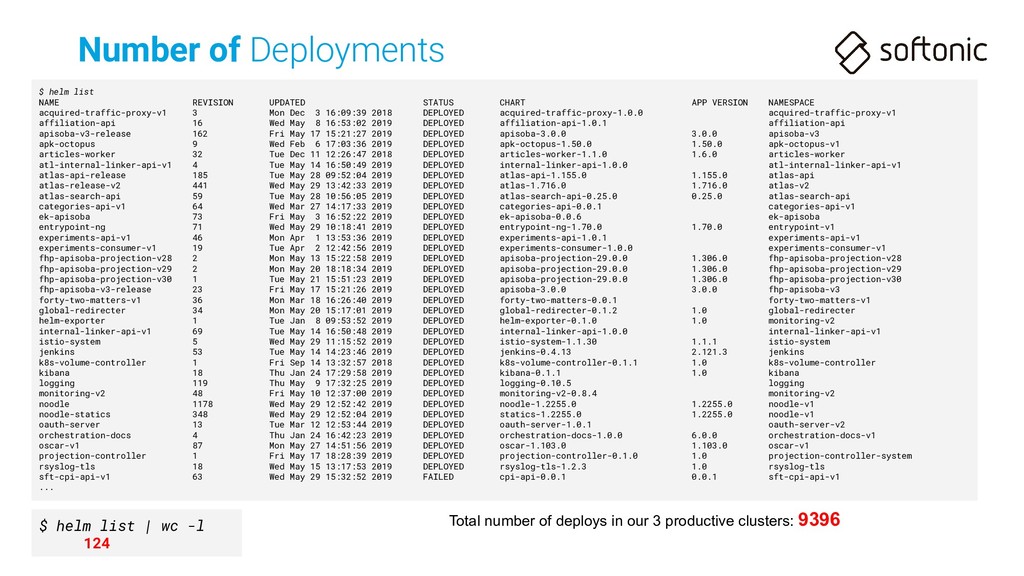Select the 'jenkins' release name

click(x=56, y=353)
